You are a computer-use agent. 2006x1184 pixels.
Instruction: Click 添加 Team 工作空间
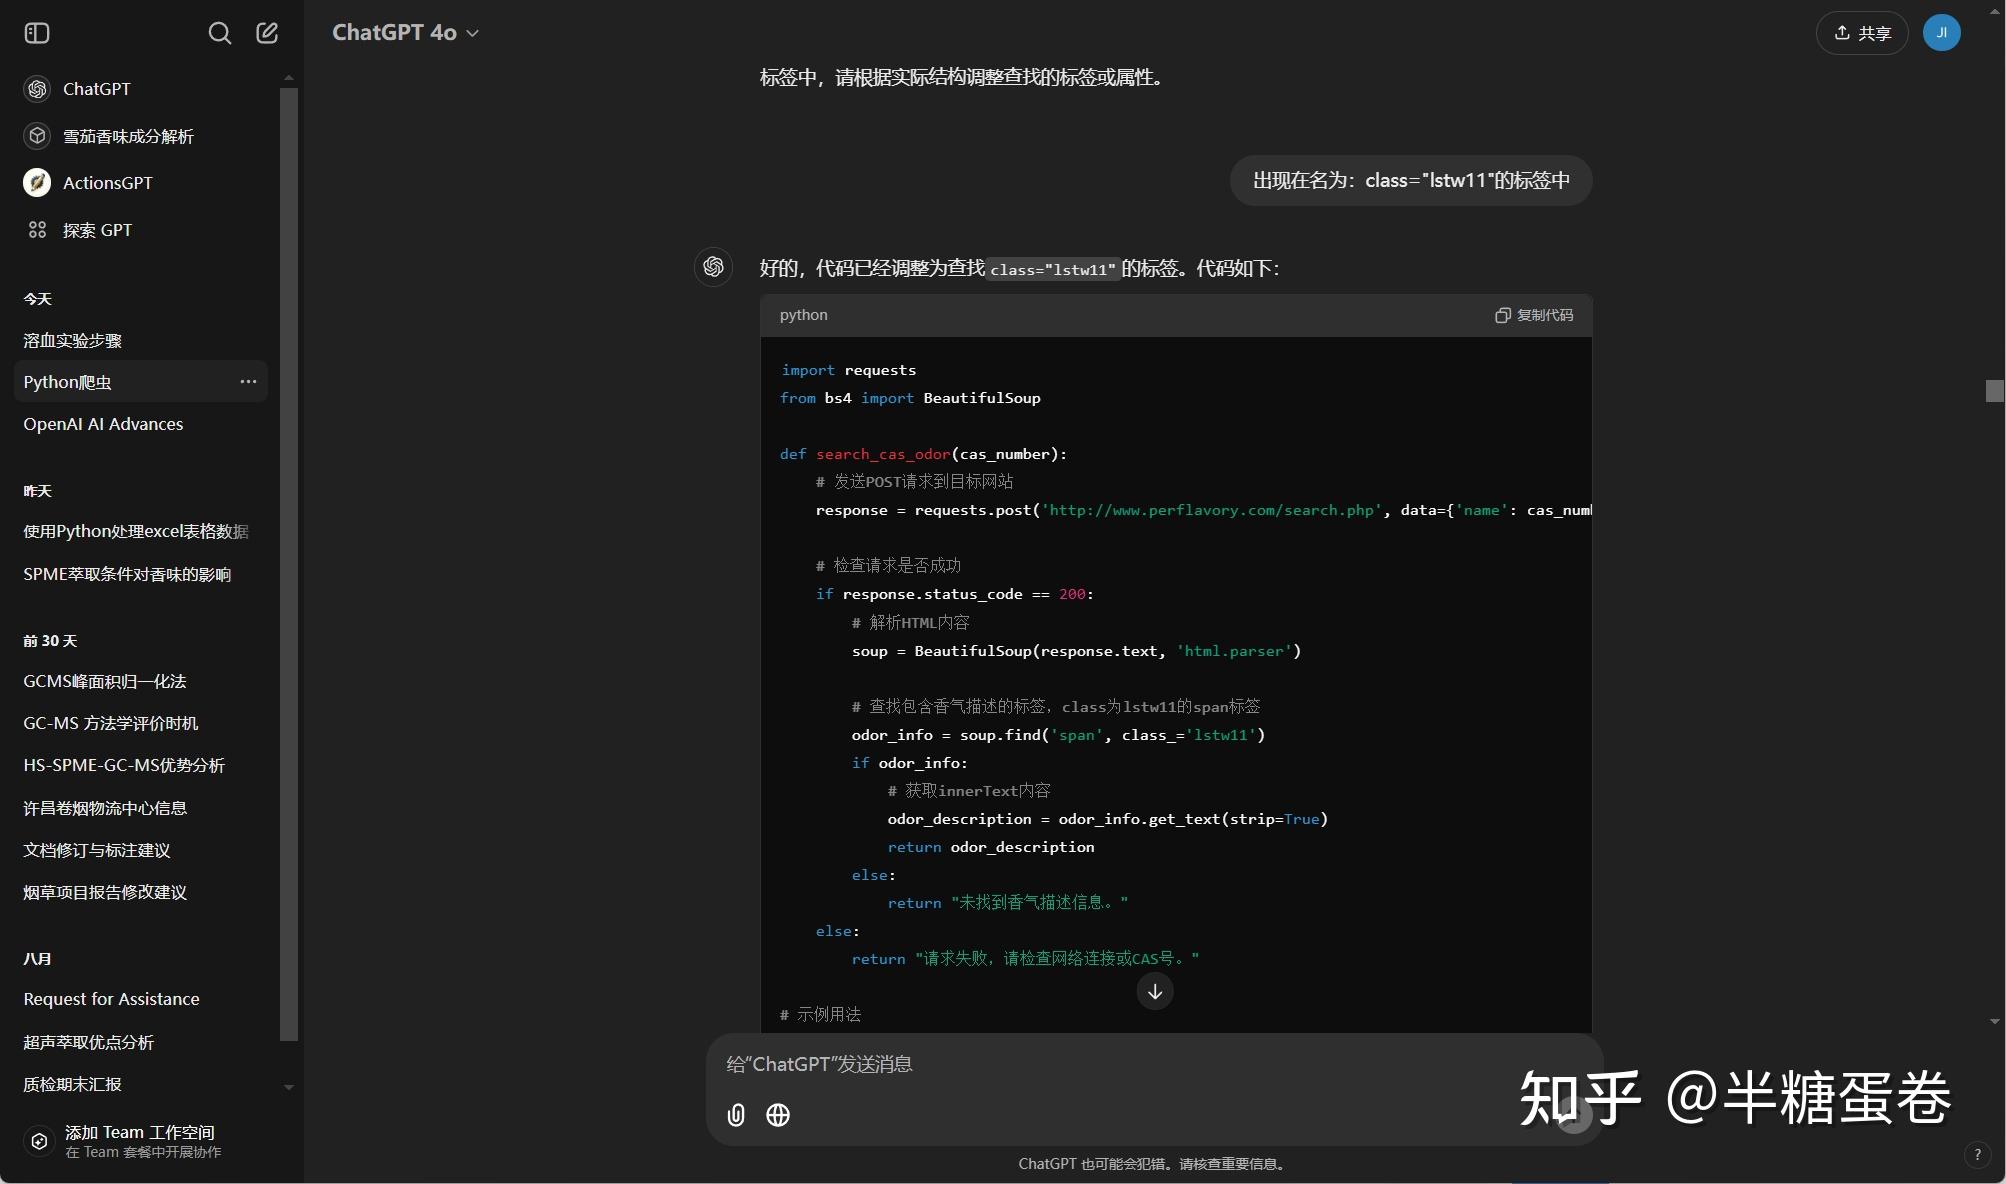click(x=140, y=1140)
